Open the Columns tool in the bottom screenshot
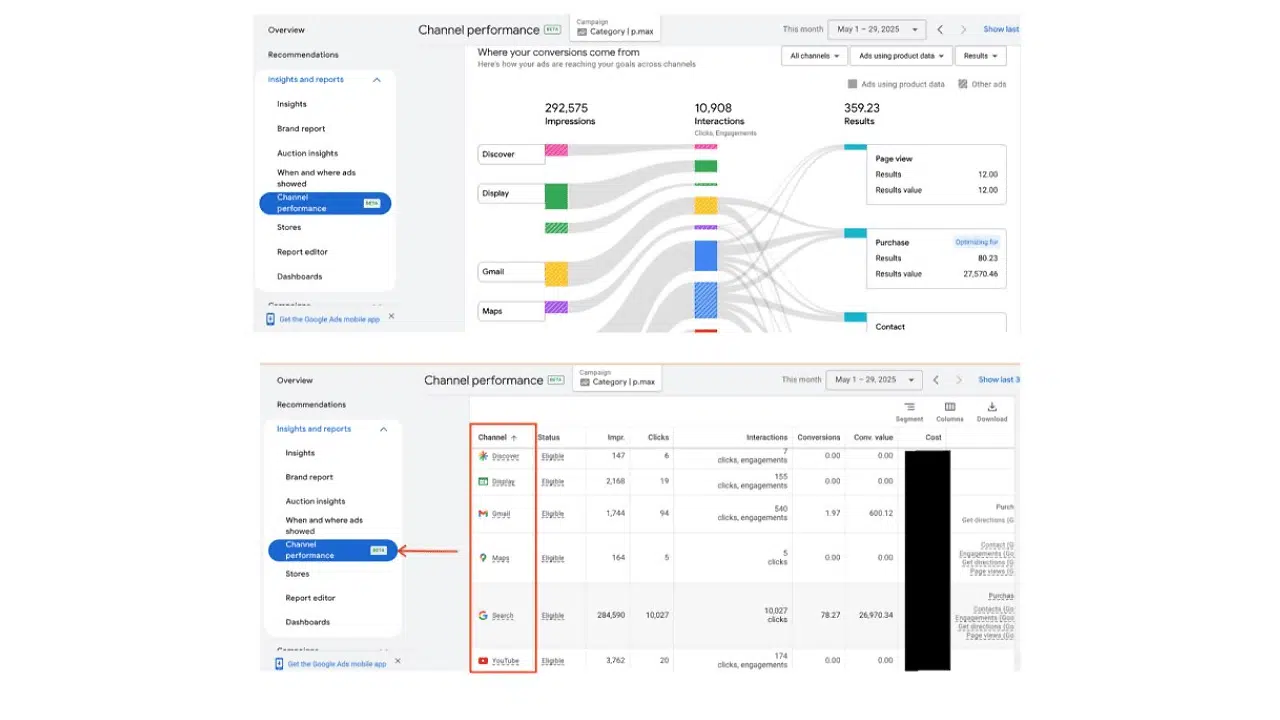This screenshot has width=1280, height=720. click(950, 412)
